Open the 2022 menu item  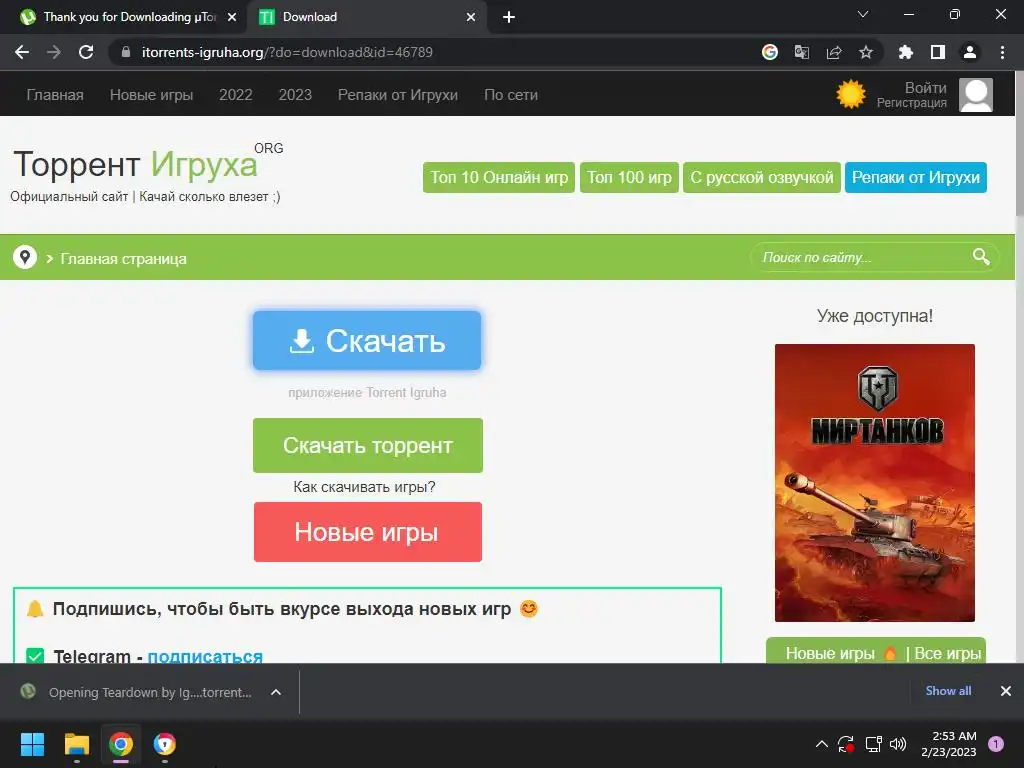[236, 95]
